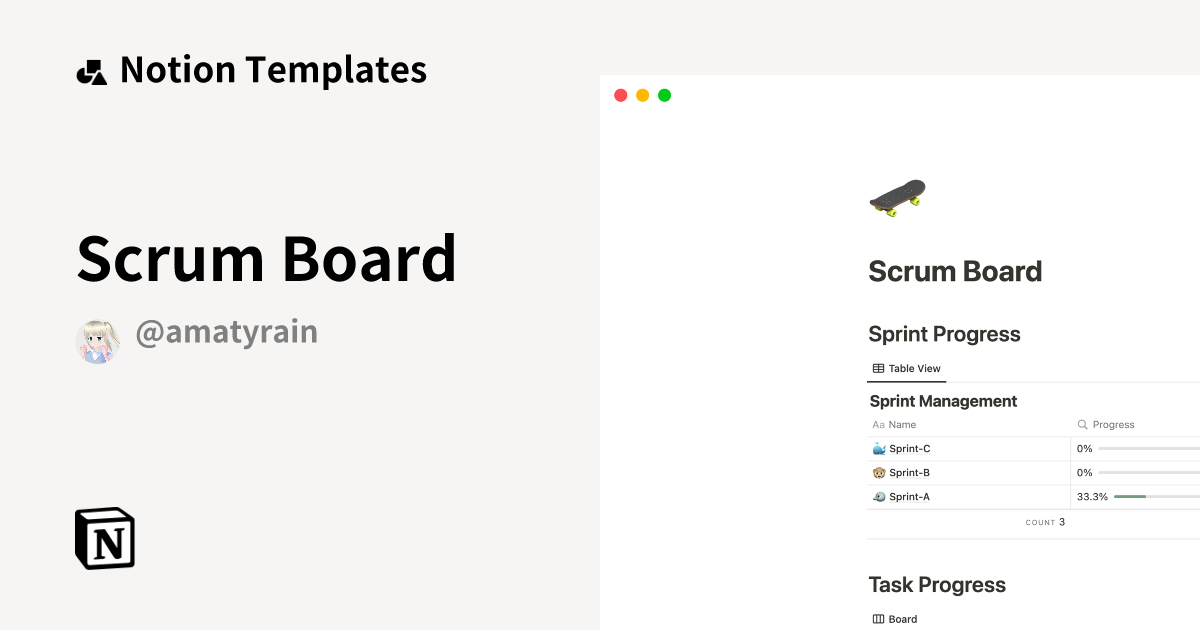The image size is (1200, 630).
Task: Click the monkey emoji icon on Sprint-B row
Action: pos(879,472)
